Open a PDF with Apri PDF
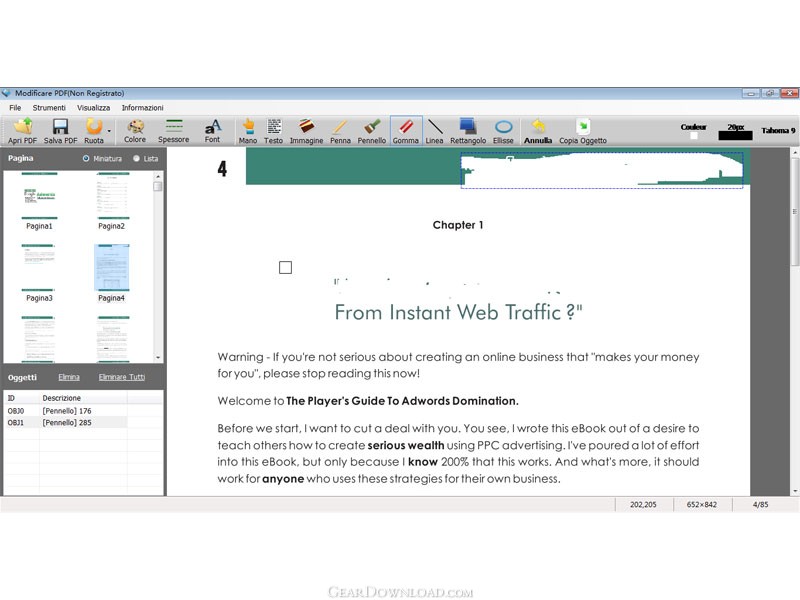Viewport: 800px width, 600px height. [22, 131]
